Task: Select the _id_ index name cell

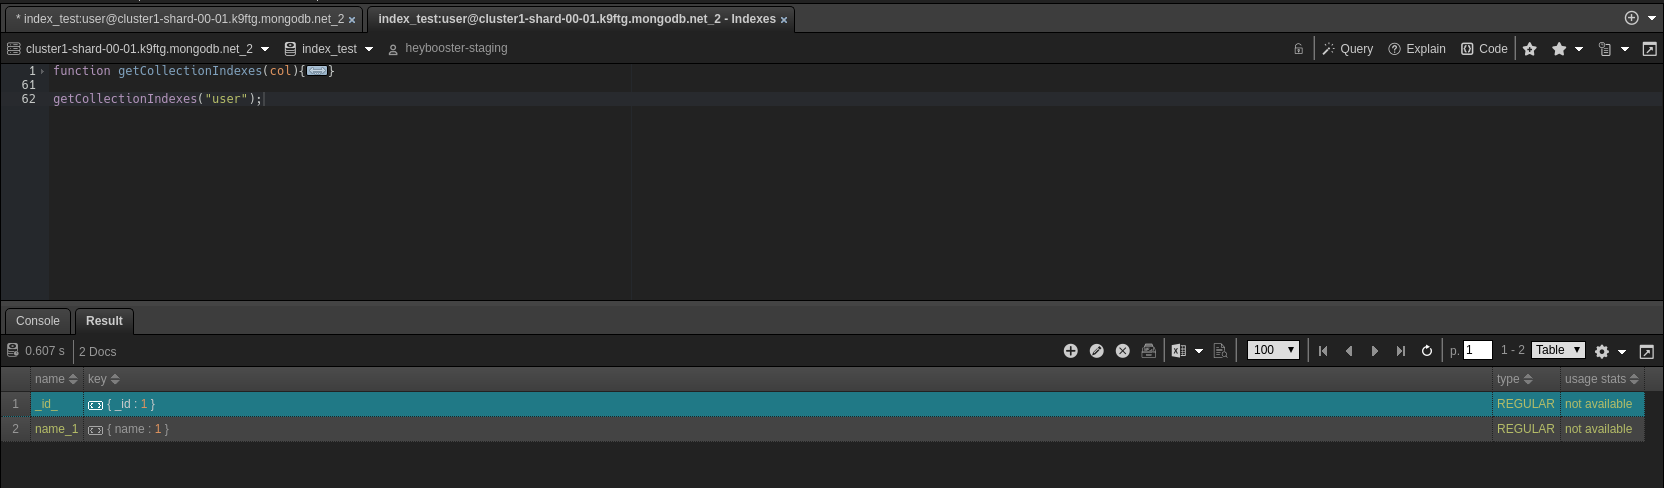Action: click(56, 404)
